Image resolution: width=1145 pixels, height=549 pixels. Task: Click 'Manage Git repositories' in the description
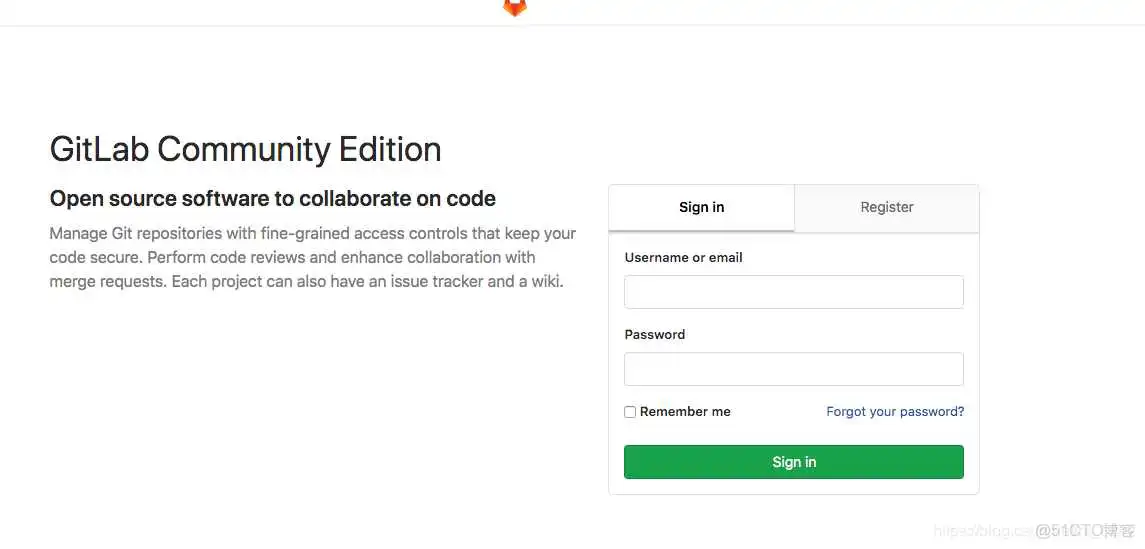tap(135, 233)
